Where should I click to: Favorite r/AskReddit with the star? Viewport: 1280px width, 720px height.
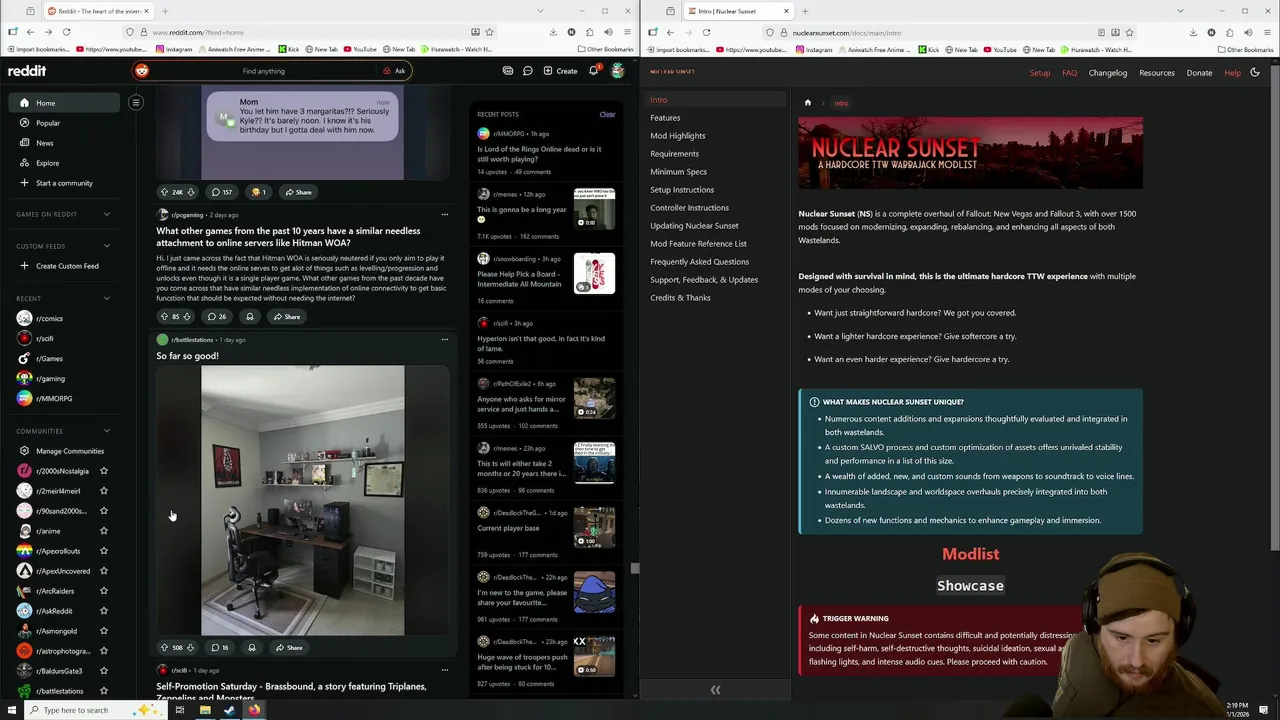[104, 611]
